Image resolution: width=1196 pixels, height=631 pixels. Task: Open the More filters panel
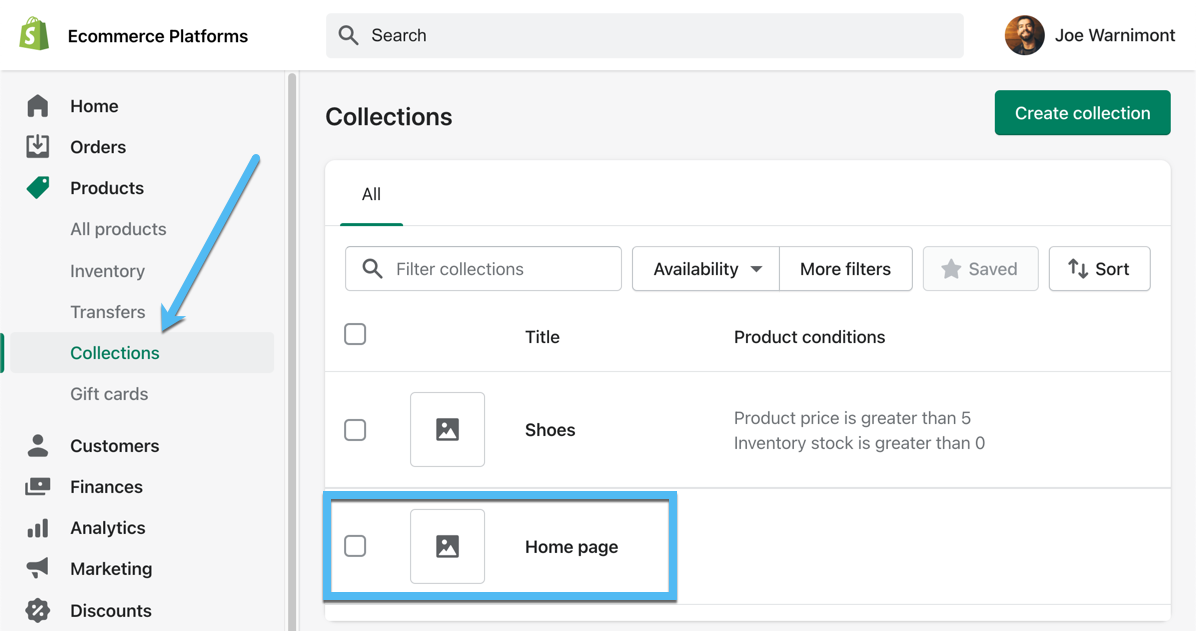click(845, 268)
